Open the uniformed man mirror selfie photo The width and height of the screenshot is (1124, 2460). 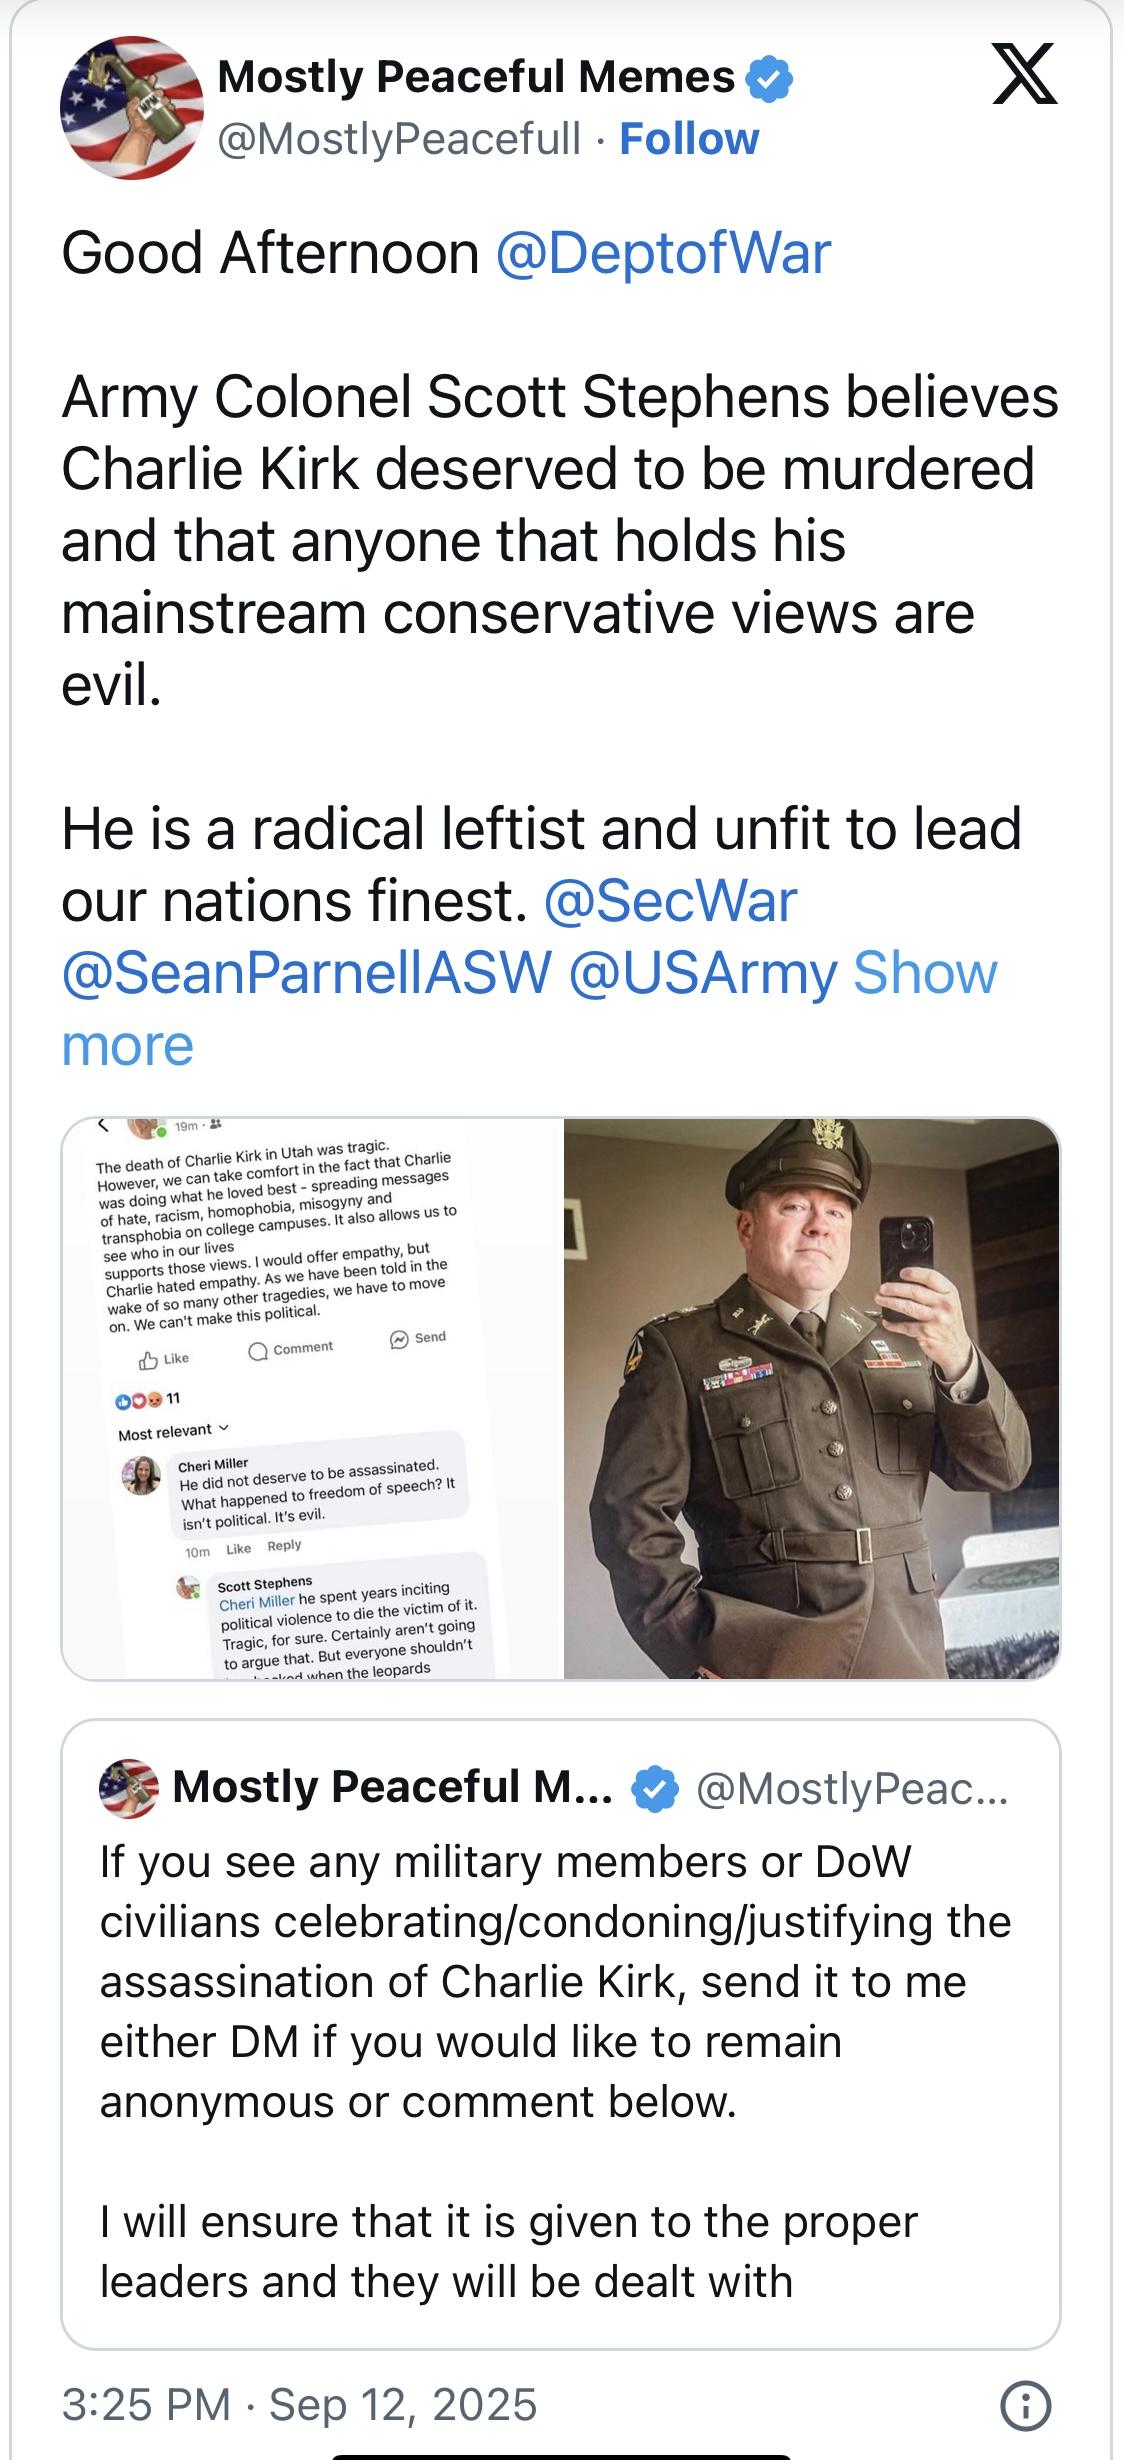pos(812,1399)
